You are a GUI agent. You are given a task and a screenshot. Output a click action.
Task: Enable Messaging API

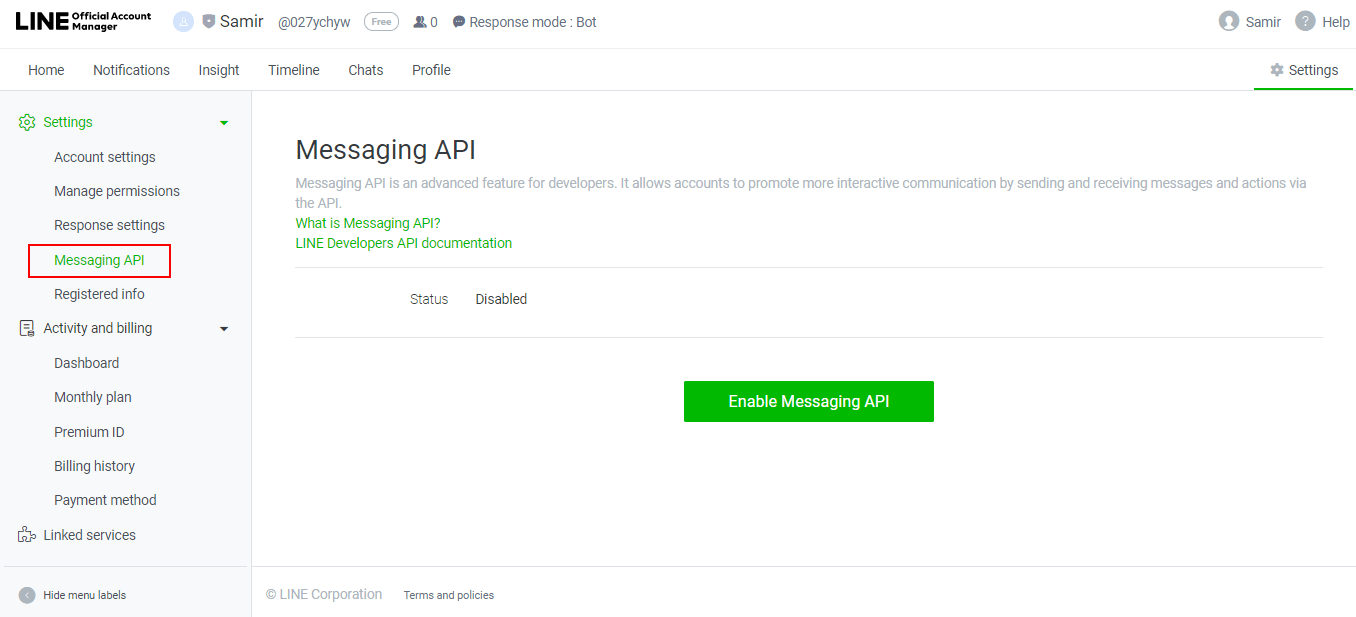click(x=808, y=401)
